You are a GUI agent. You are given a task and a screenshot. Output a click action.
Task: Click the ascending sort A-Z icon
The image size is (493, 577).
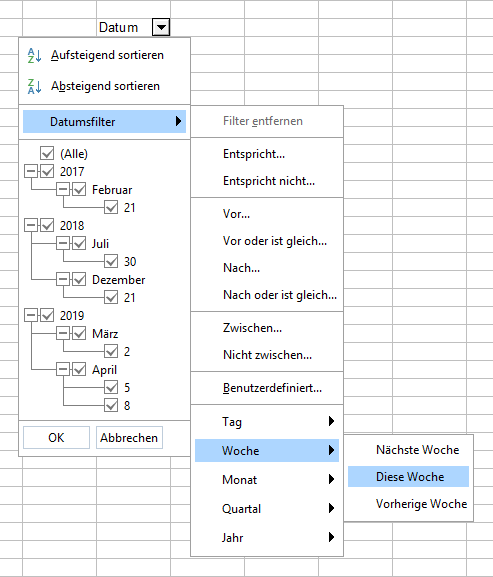pyautogui.click(x=35, y=56)
